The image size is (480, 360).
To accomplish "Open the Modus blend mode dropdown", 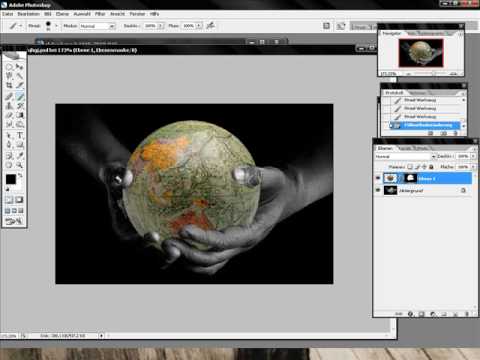I will (97, 26).
